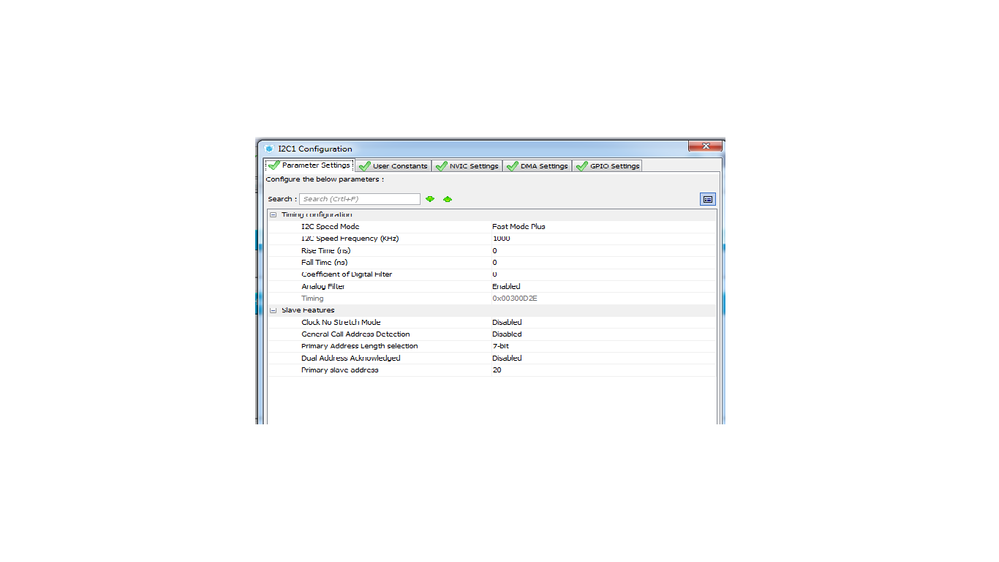Toggle the parameter description view icon

click(707, 199)
